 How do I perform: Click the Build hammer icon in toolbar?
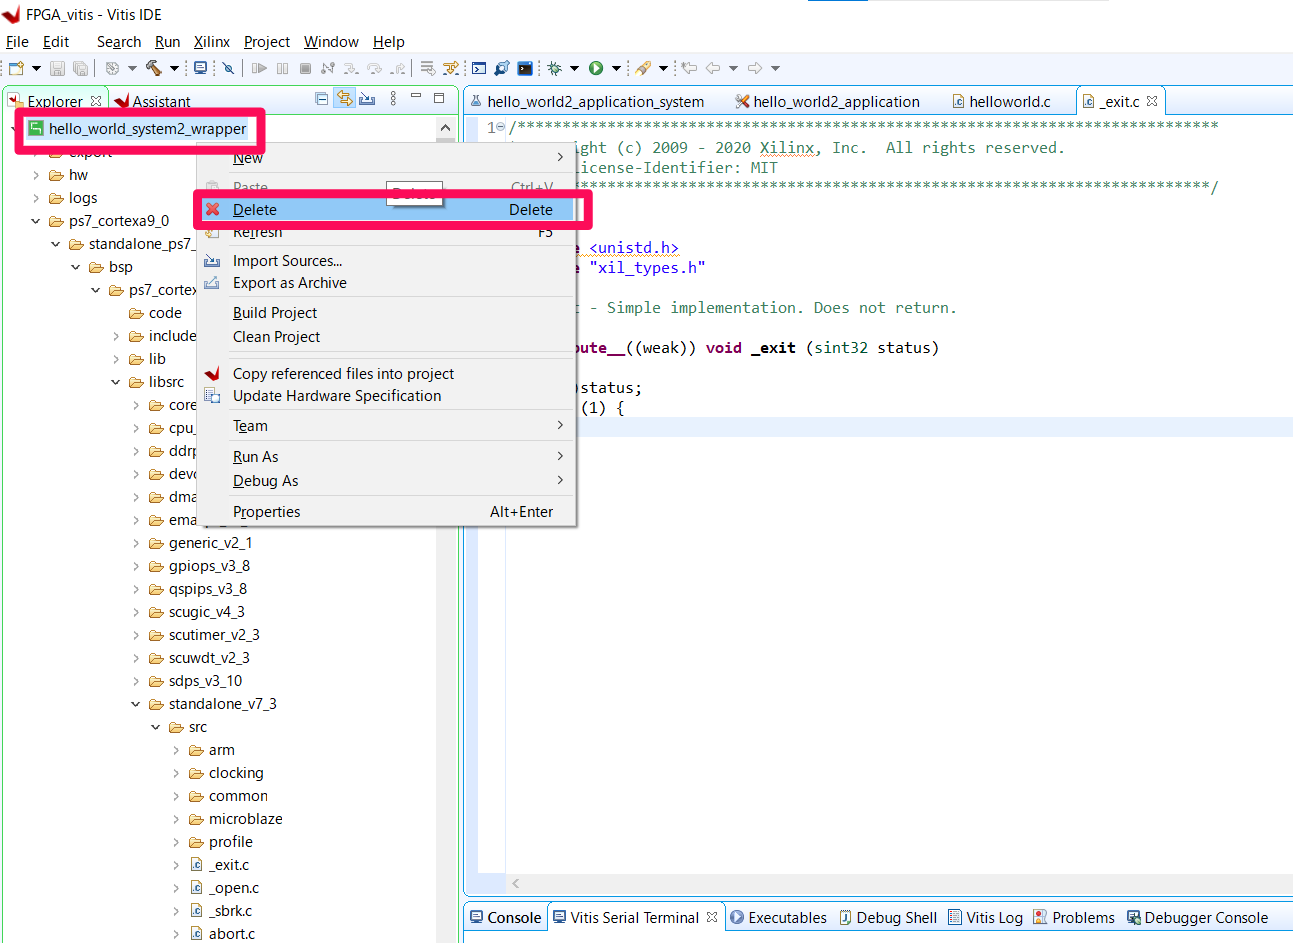[x=153, y=68]
